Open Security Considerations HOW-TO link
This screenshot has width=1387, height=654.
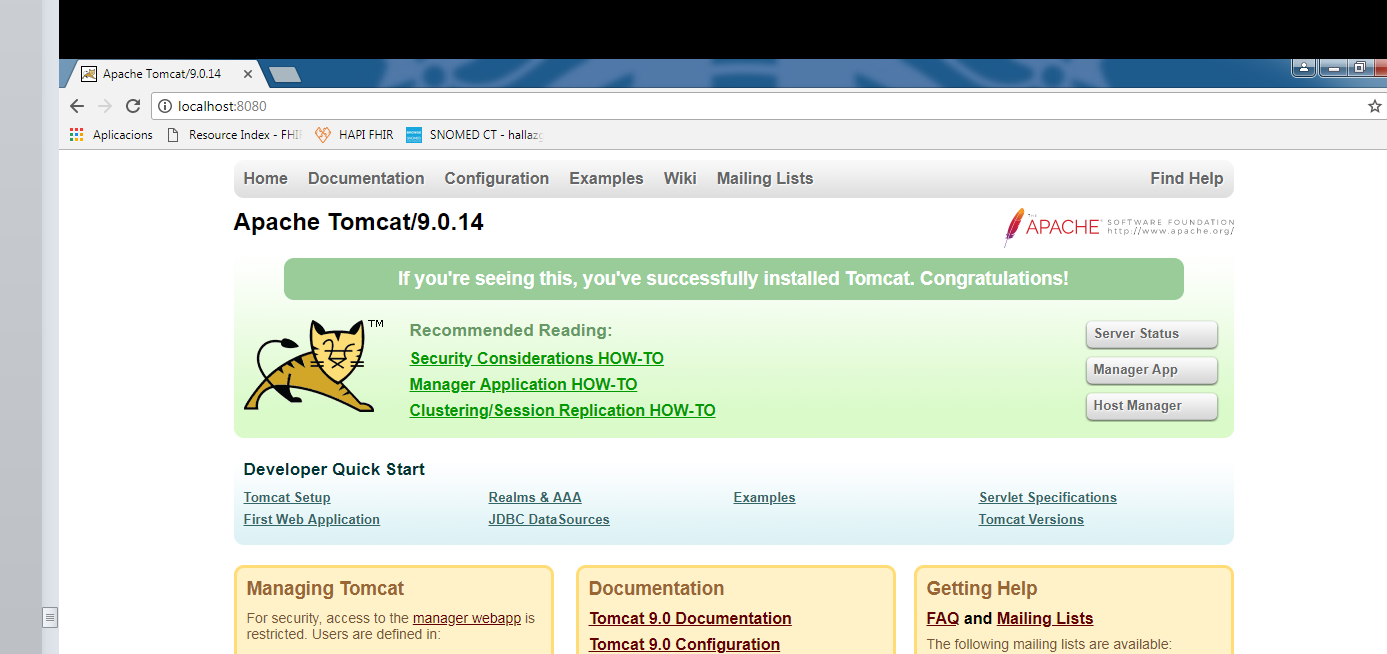click(x=536, y=359)
